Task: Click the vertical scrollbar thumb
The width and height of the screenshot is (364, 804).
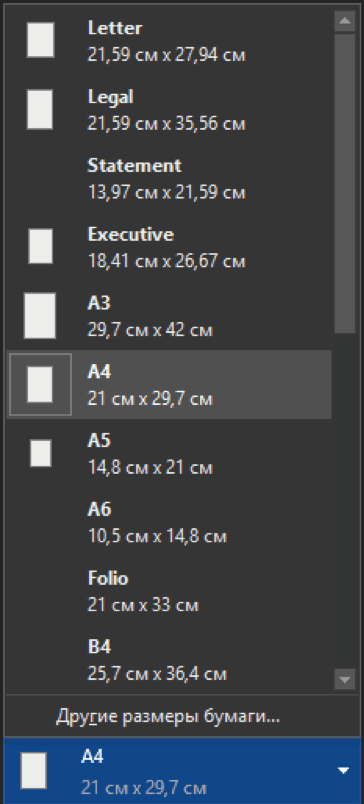Action: [x=345, y=184]
